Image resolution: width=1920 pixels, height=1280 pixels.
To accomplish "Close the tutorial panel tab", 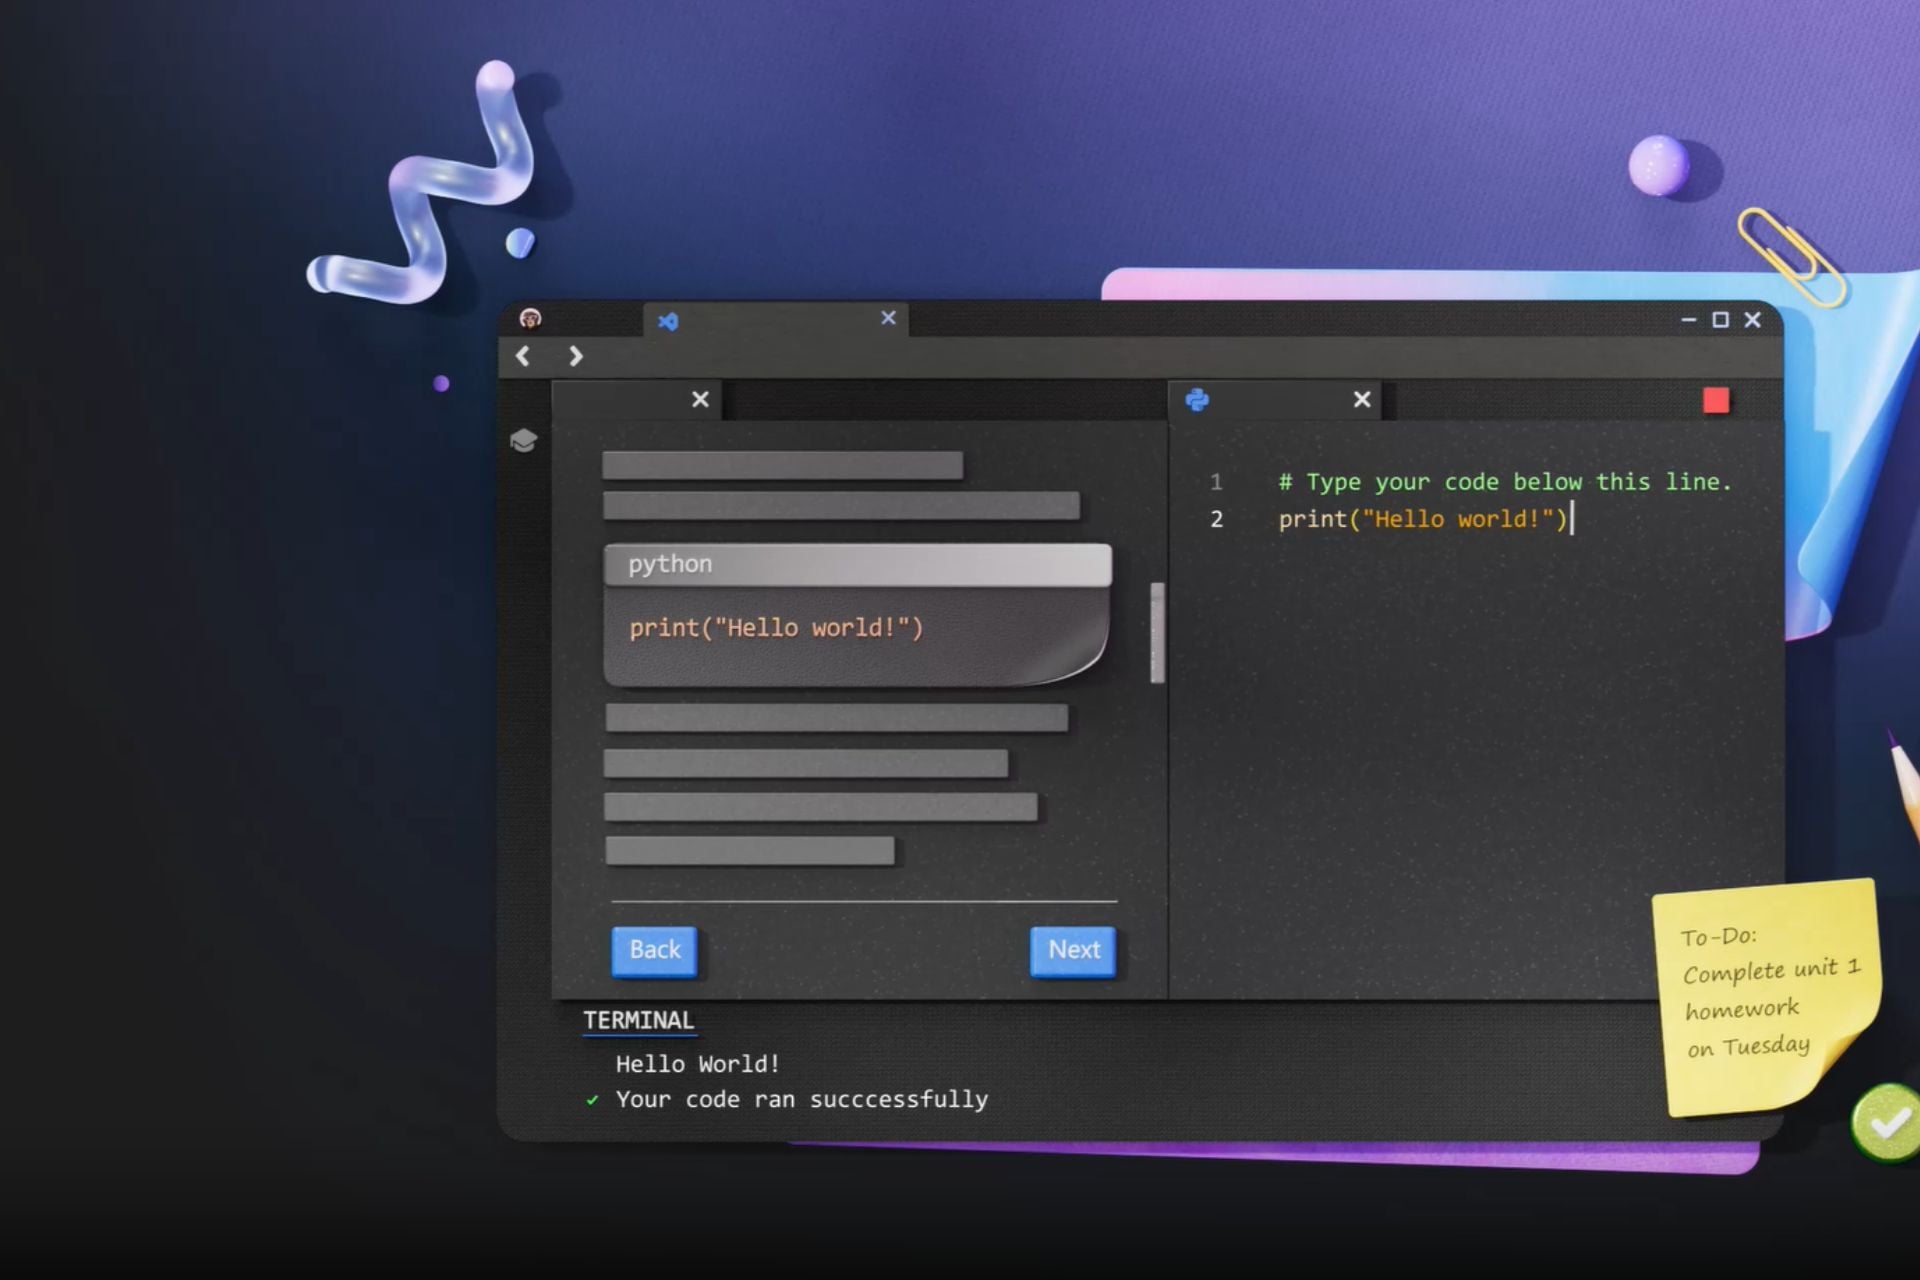I will [x=700, y=399].
